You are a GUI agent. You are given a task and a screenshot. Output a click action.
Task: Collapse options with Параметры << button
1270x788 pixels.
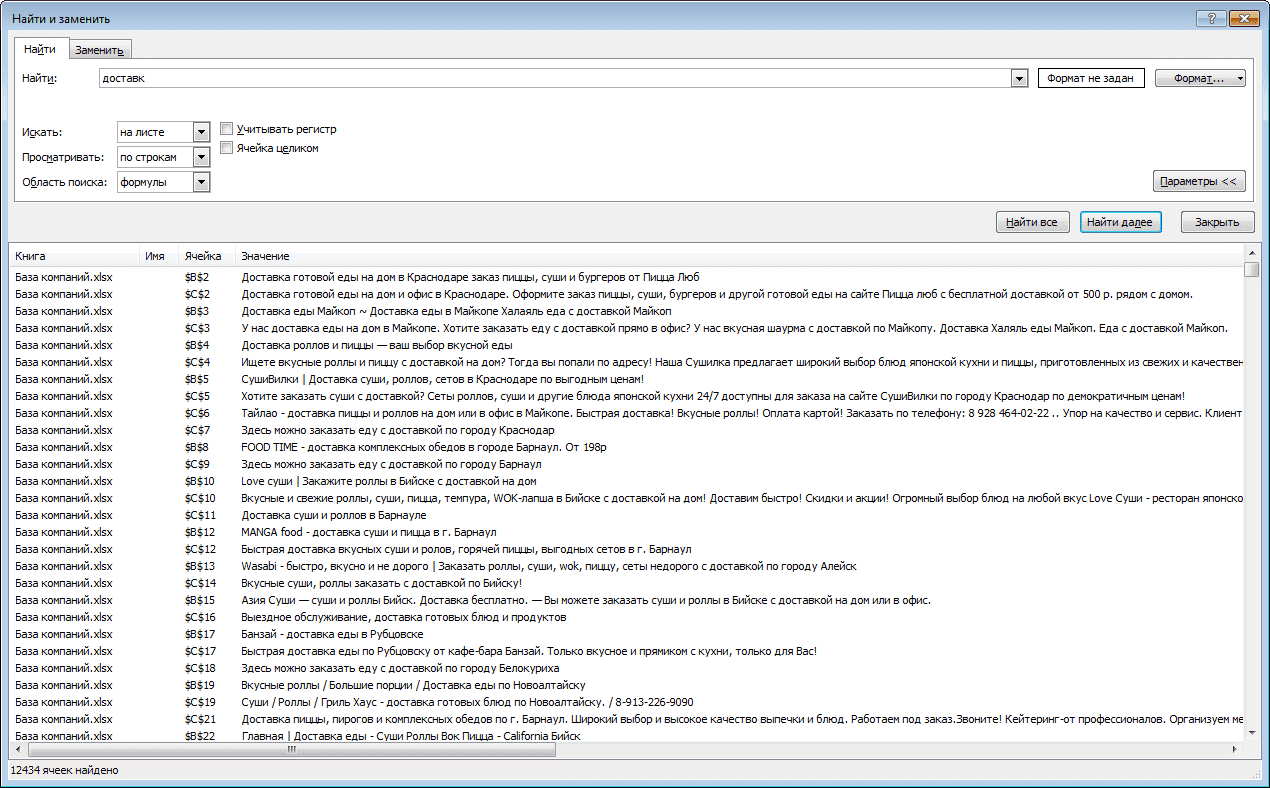point(1199,181)
